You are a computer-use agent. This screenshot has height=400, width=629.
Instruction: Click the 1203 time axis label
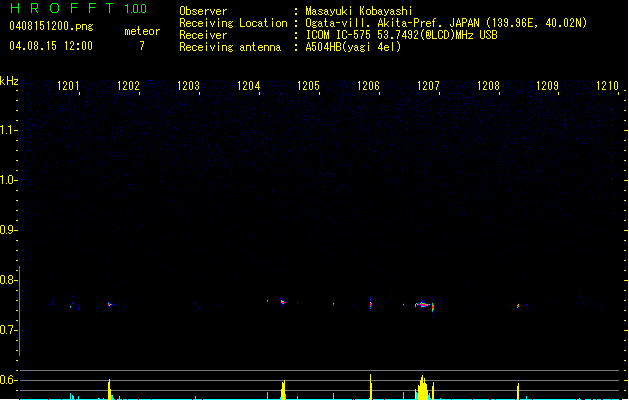[x=189, y=86]
